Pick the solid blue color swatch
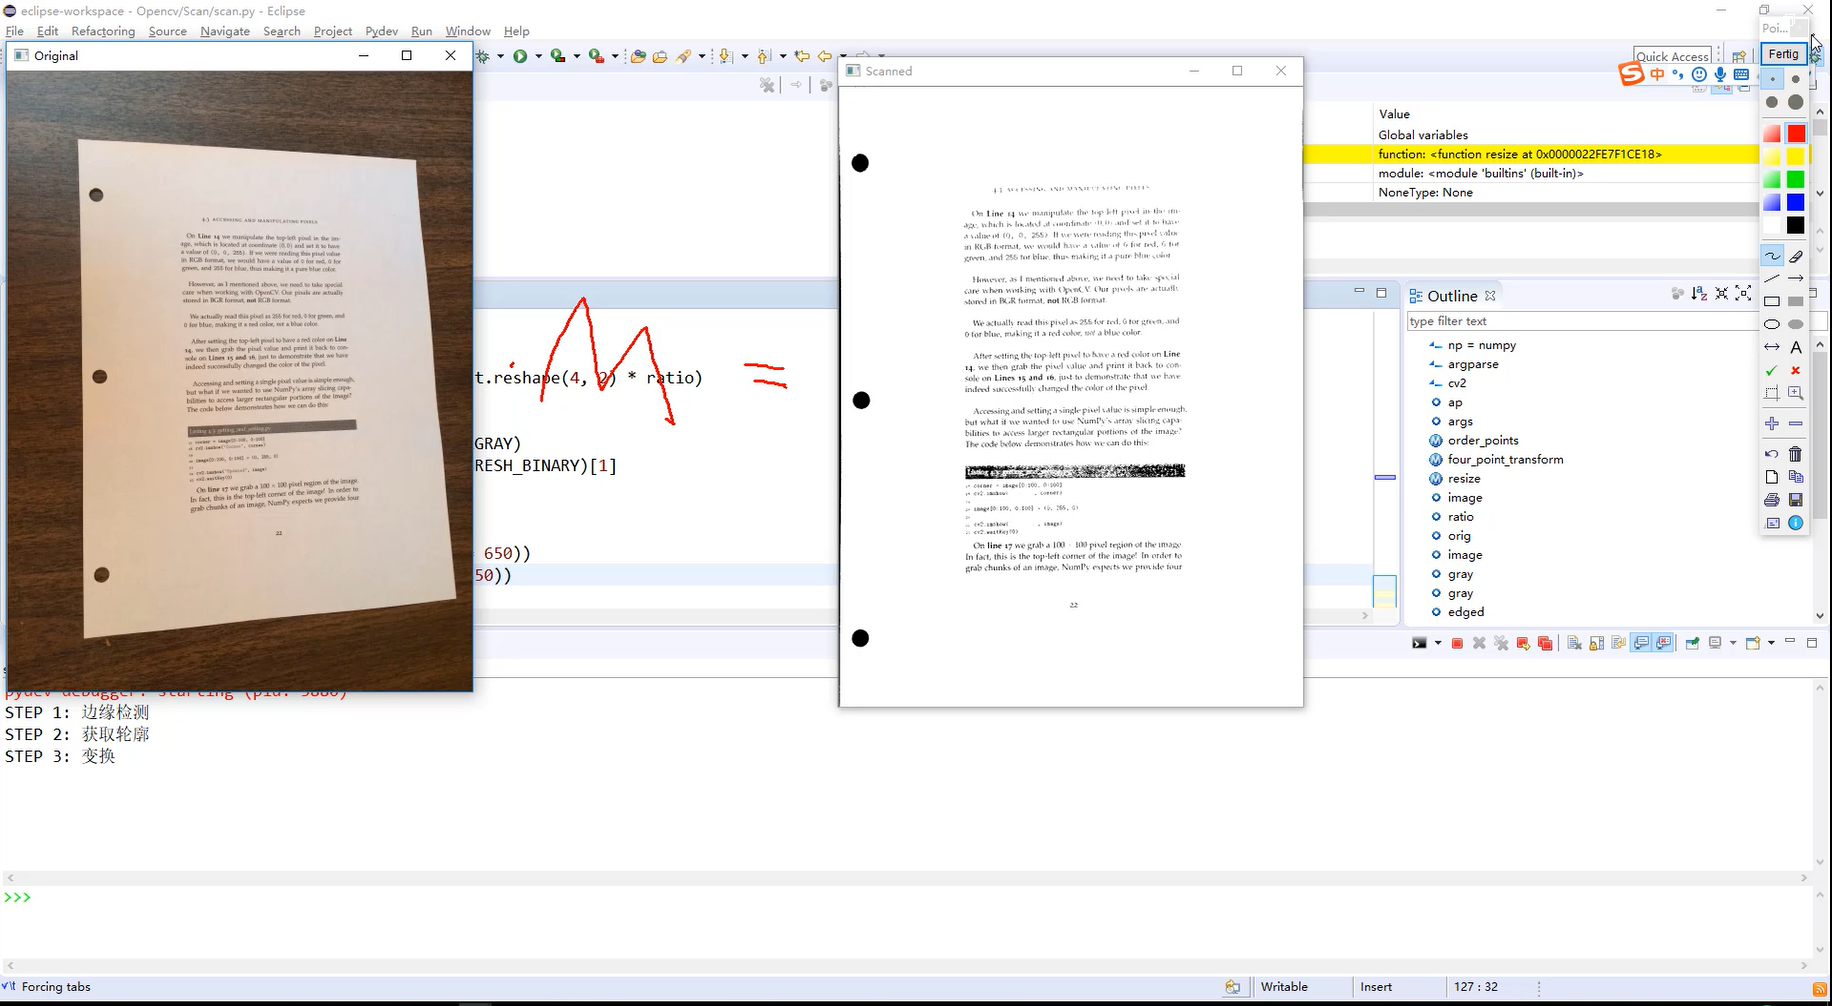 click(1796, 202)
